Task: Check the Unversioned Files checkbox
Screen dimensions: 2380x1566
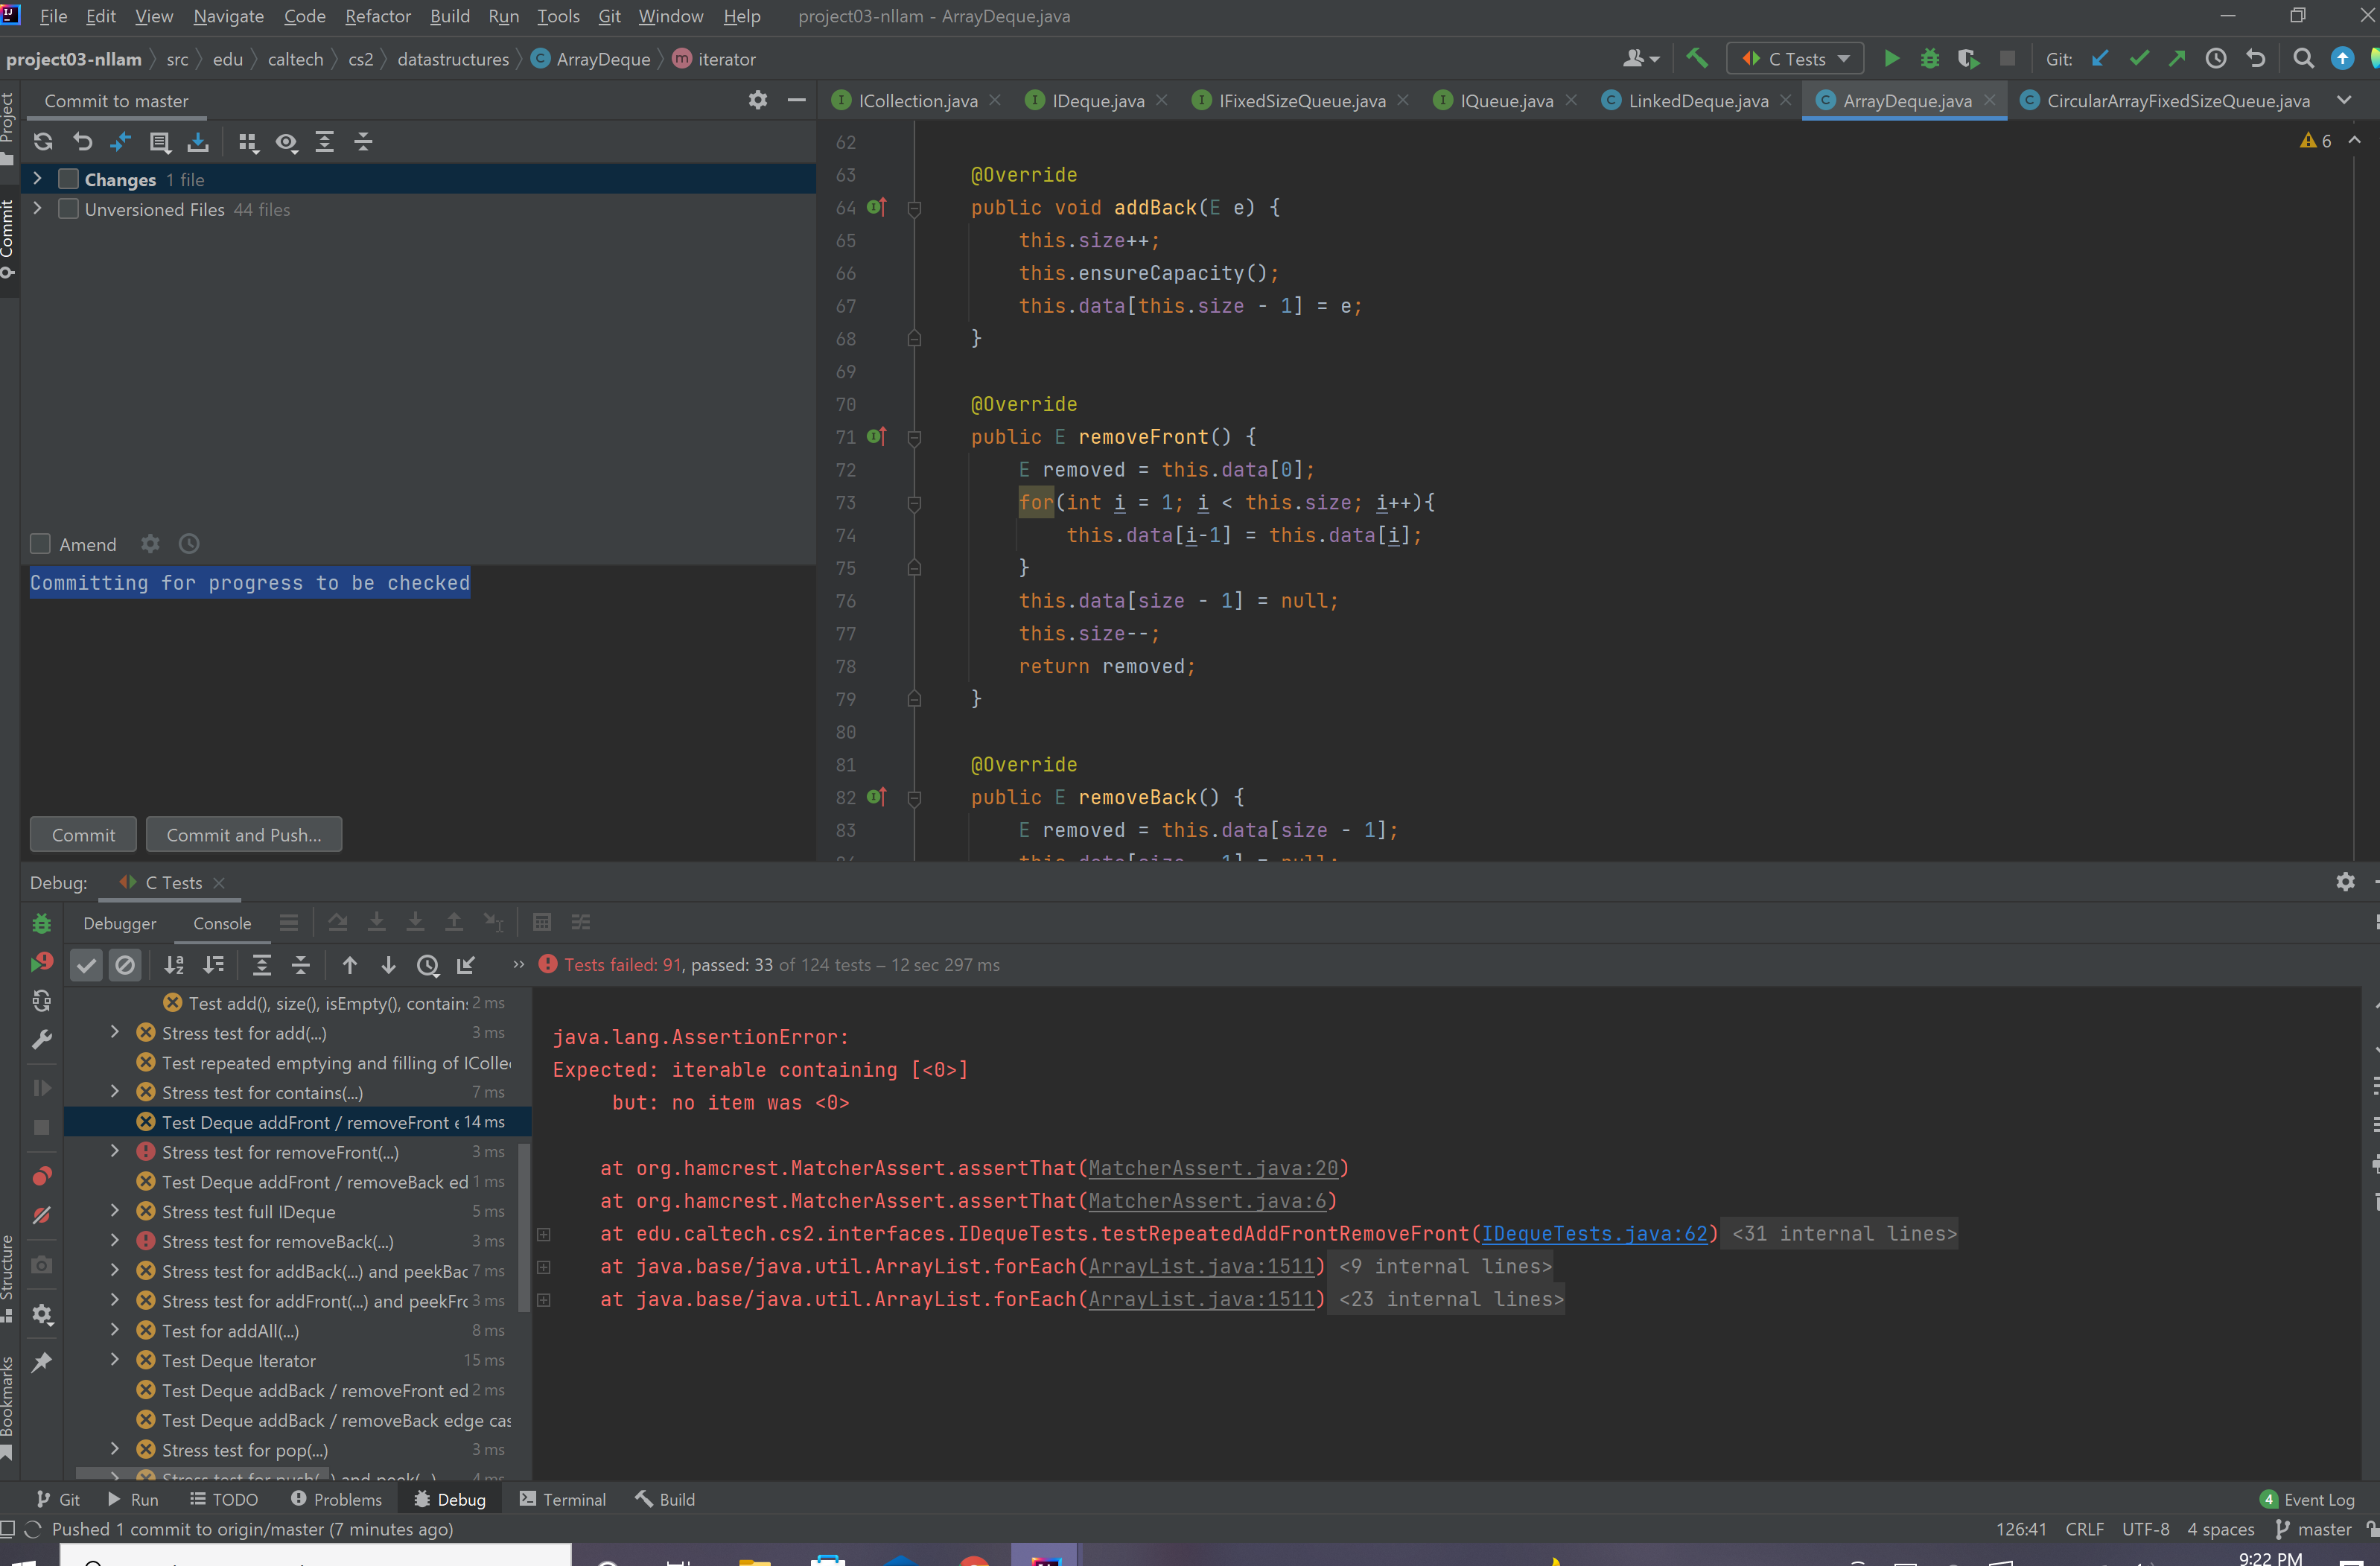Action: tap(68, 209)
